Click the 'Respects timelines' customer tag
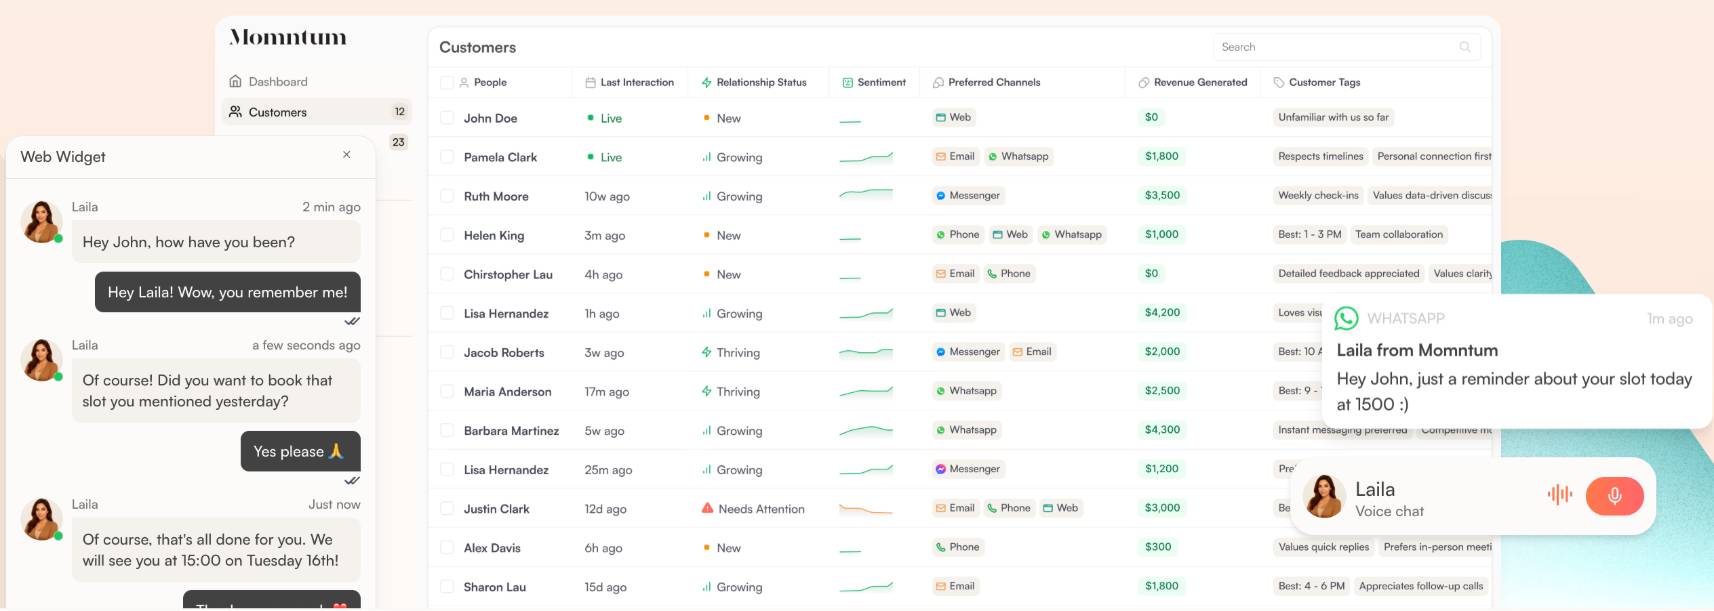The width and height of the screenshot is (1714, 611). [1320, 156]
